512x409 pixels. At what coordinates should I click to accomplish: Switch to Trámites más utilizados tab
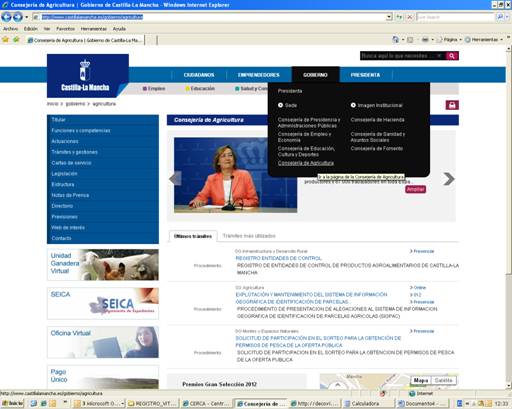tap(249, 236)
